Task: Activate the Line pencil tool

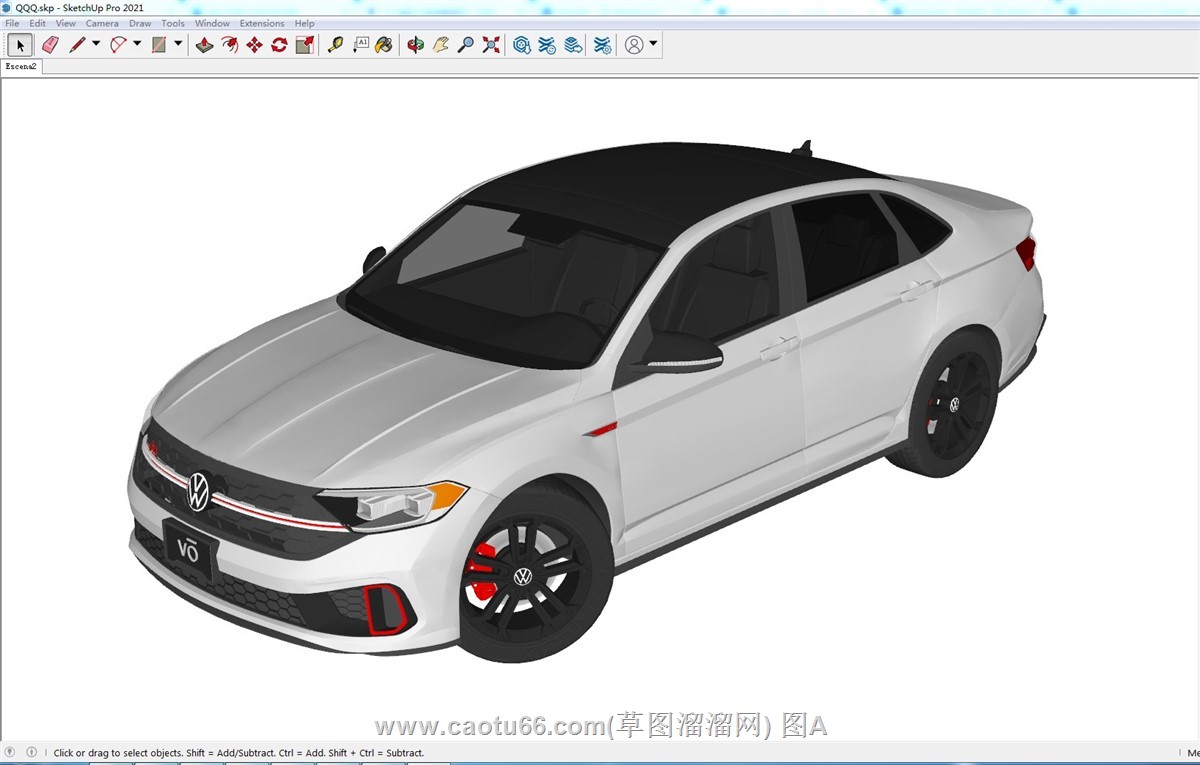Action: point(77,45)
